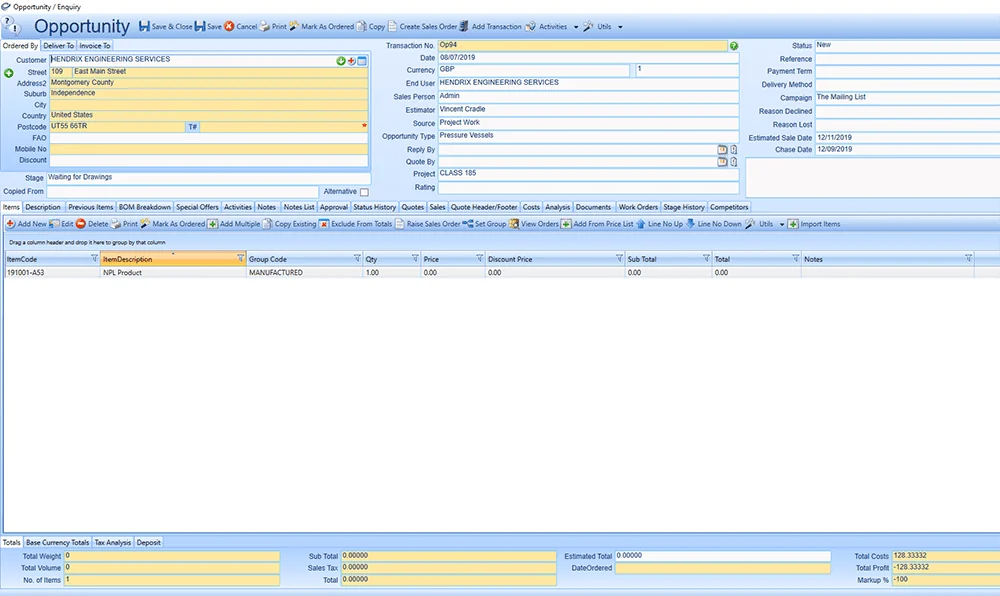Move line down with Line No Down
The image size is (1000, 596).
click(x=714, y=224)
